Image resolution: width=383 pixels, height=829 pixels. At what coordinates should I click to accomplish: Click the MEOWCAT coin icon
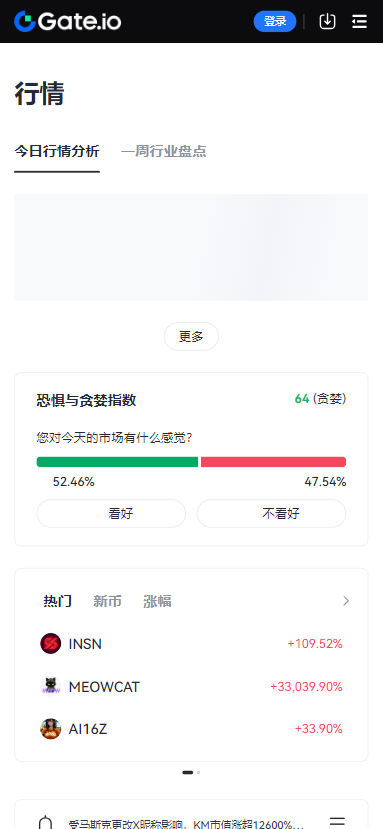tap(51, 686)
